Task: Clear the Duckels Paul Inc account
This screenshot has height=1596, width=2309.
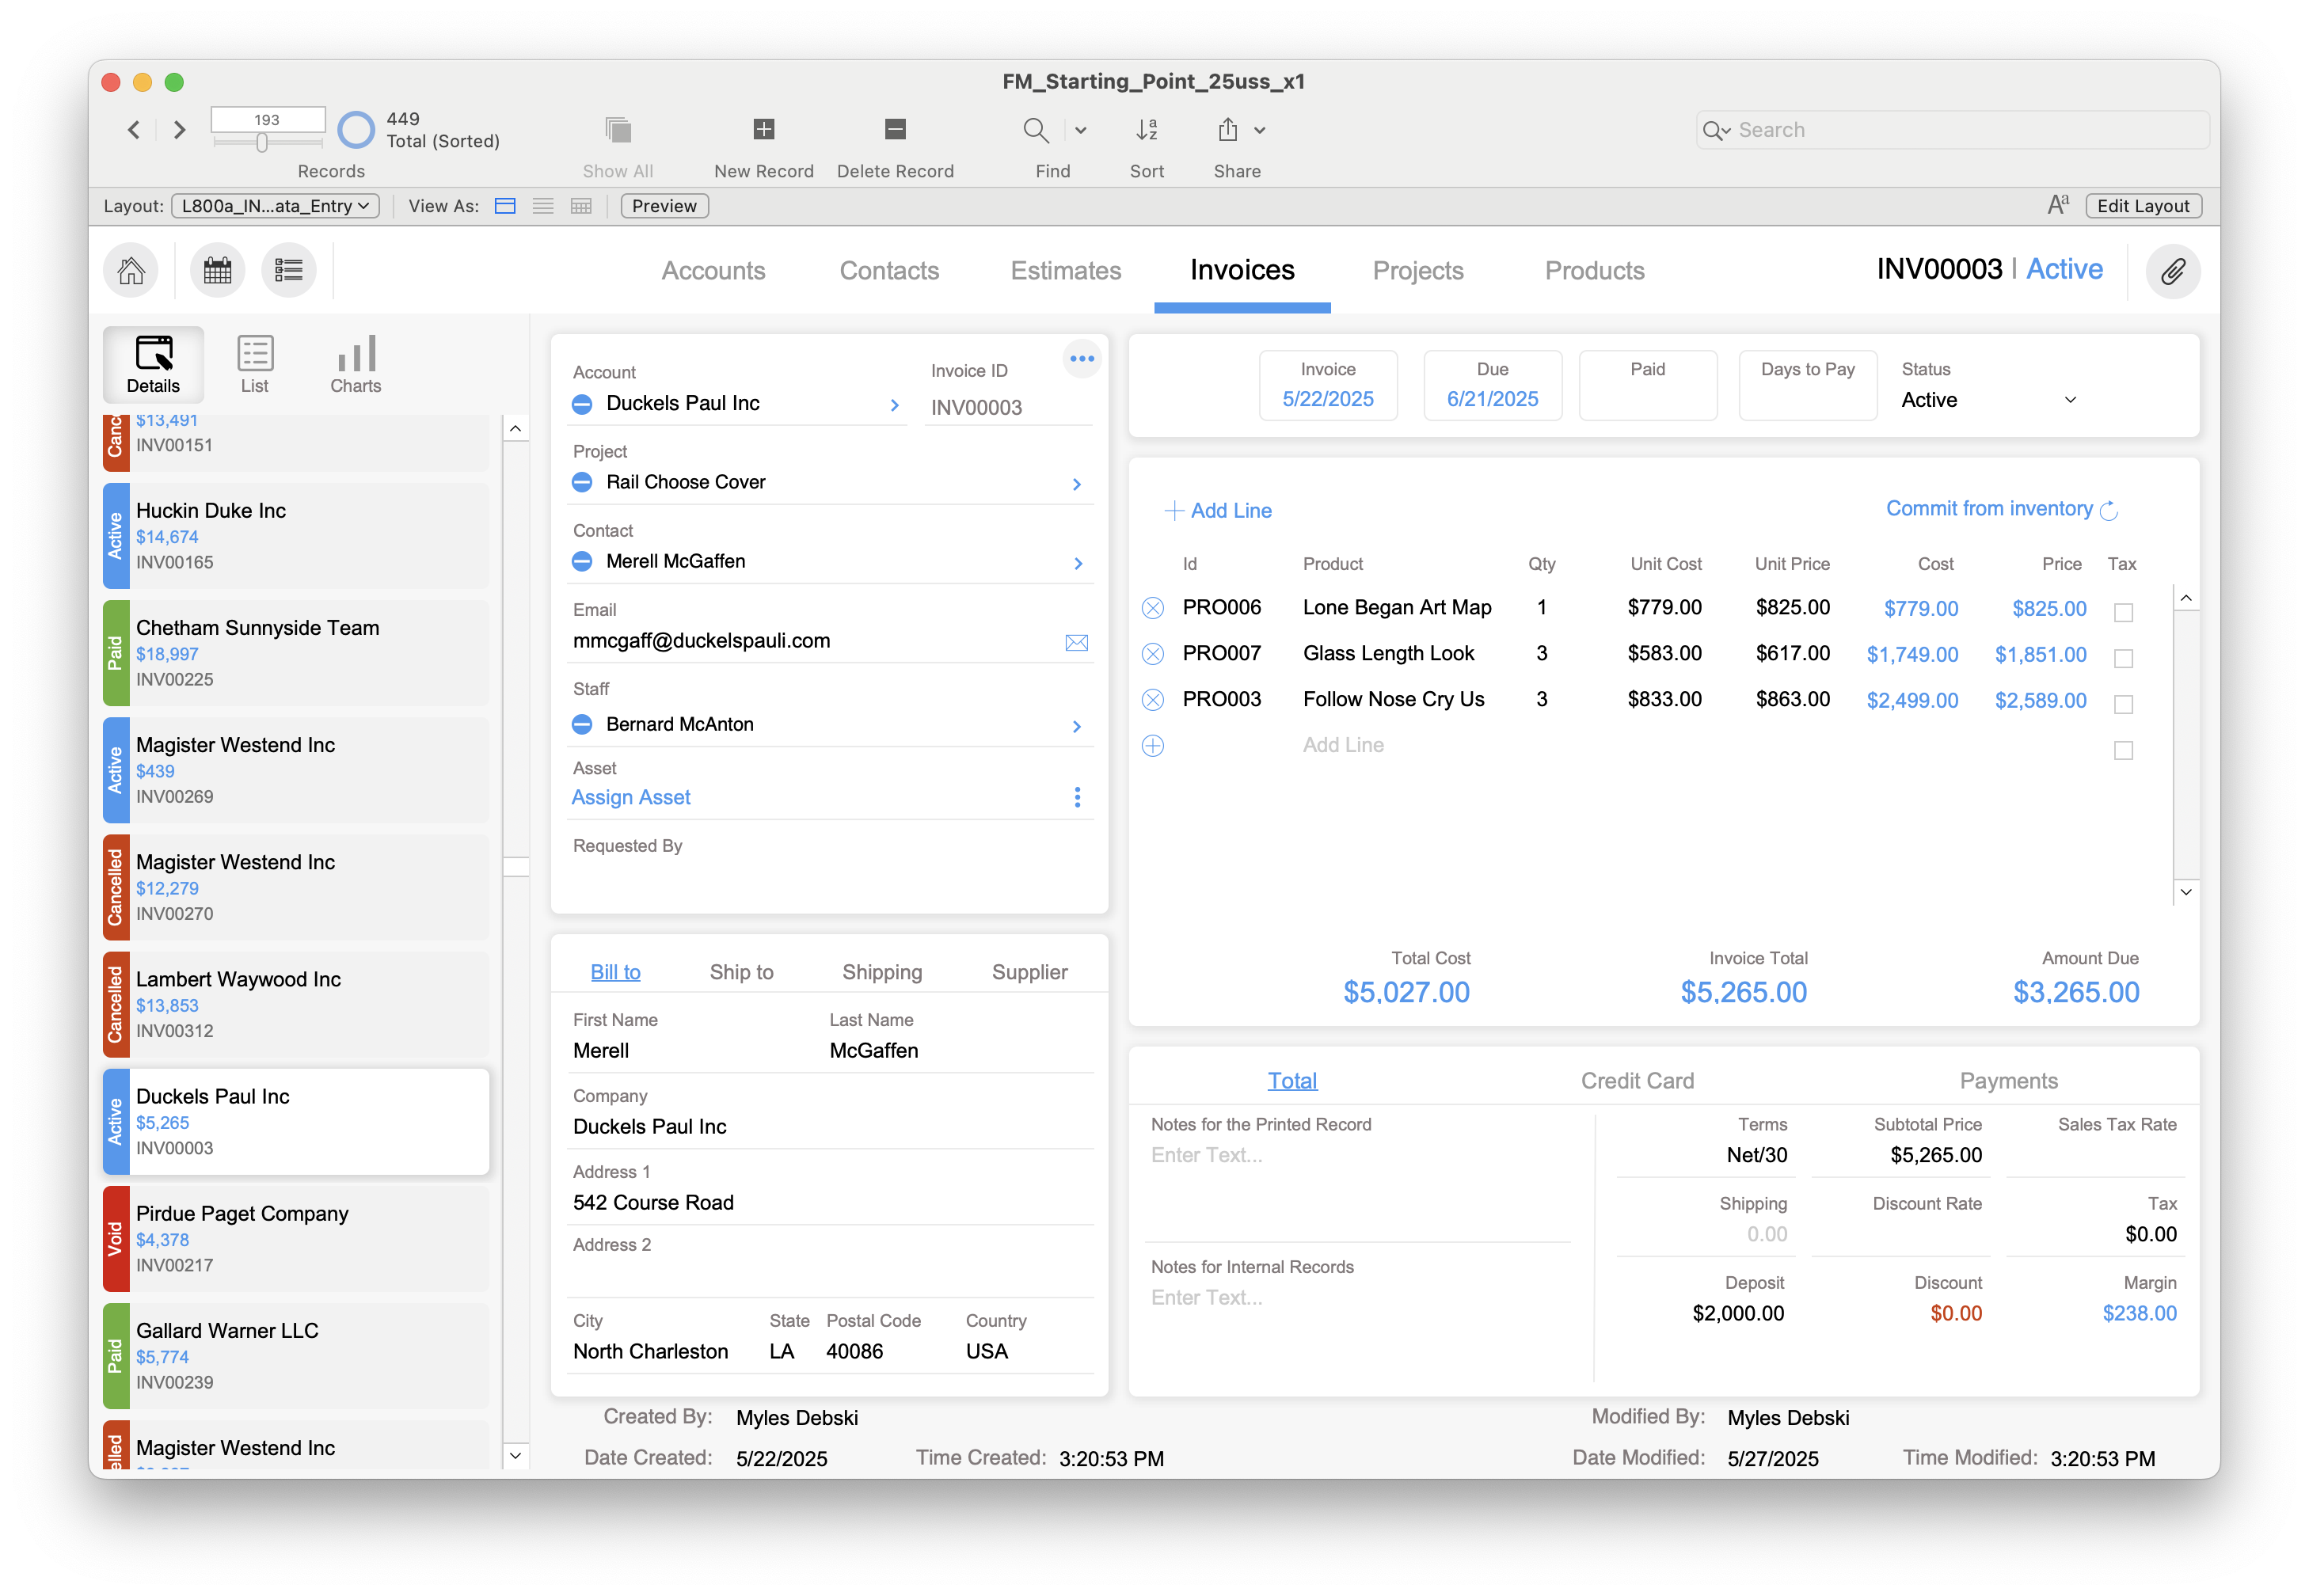Action: pos(582,404)
